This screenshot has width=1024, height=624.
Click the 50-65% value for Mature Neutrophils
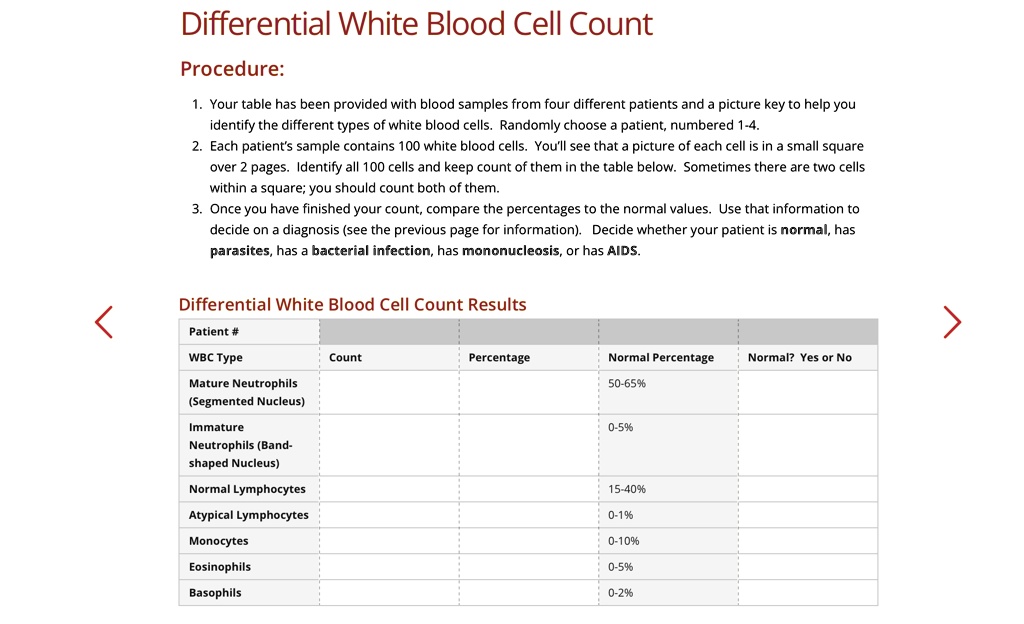(622, 382)
